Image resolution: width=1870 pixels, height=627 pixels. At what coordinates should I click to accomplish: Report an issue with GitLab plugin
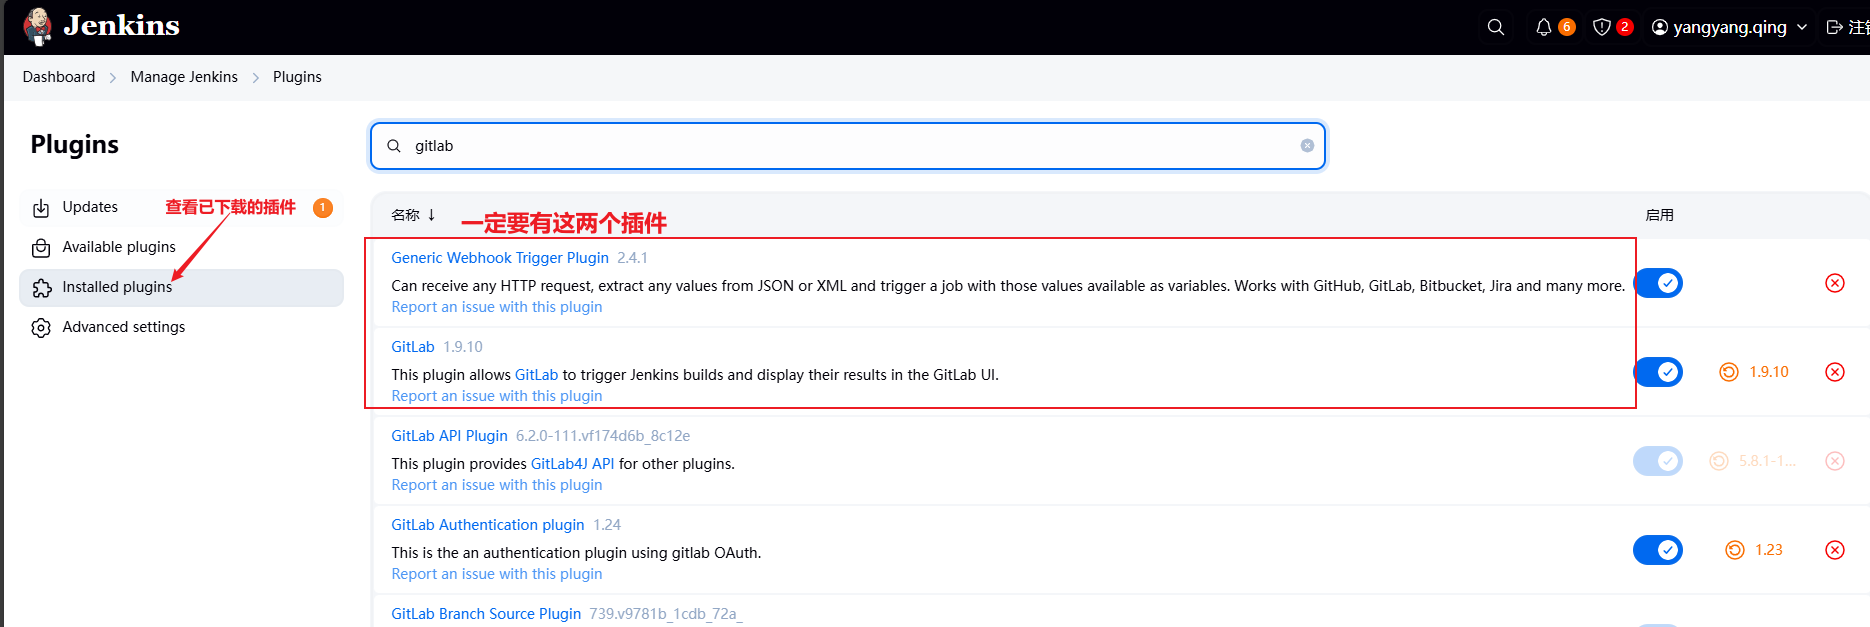(x=497, y=396)
